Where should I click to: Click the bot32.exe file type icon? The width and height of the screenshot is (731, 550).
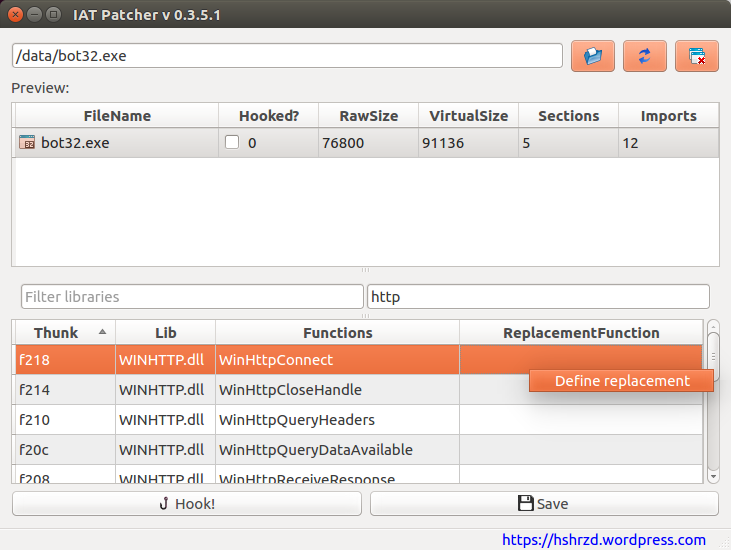pyautogui.click(x=27, y=143)
